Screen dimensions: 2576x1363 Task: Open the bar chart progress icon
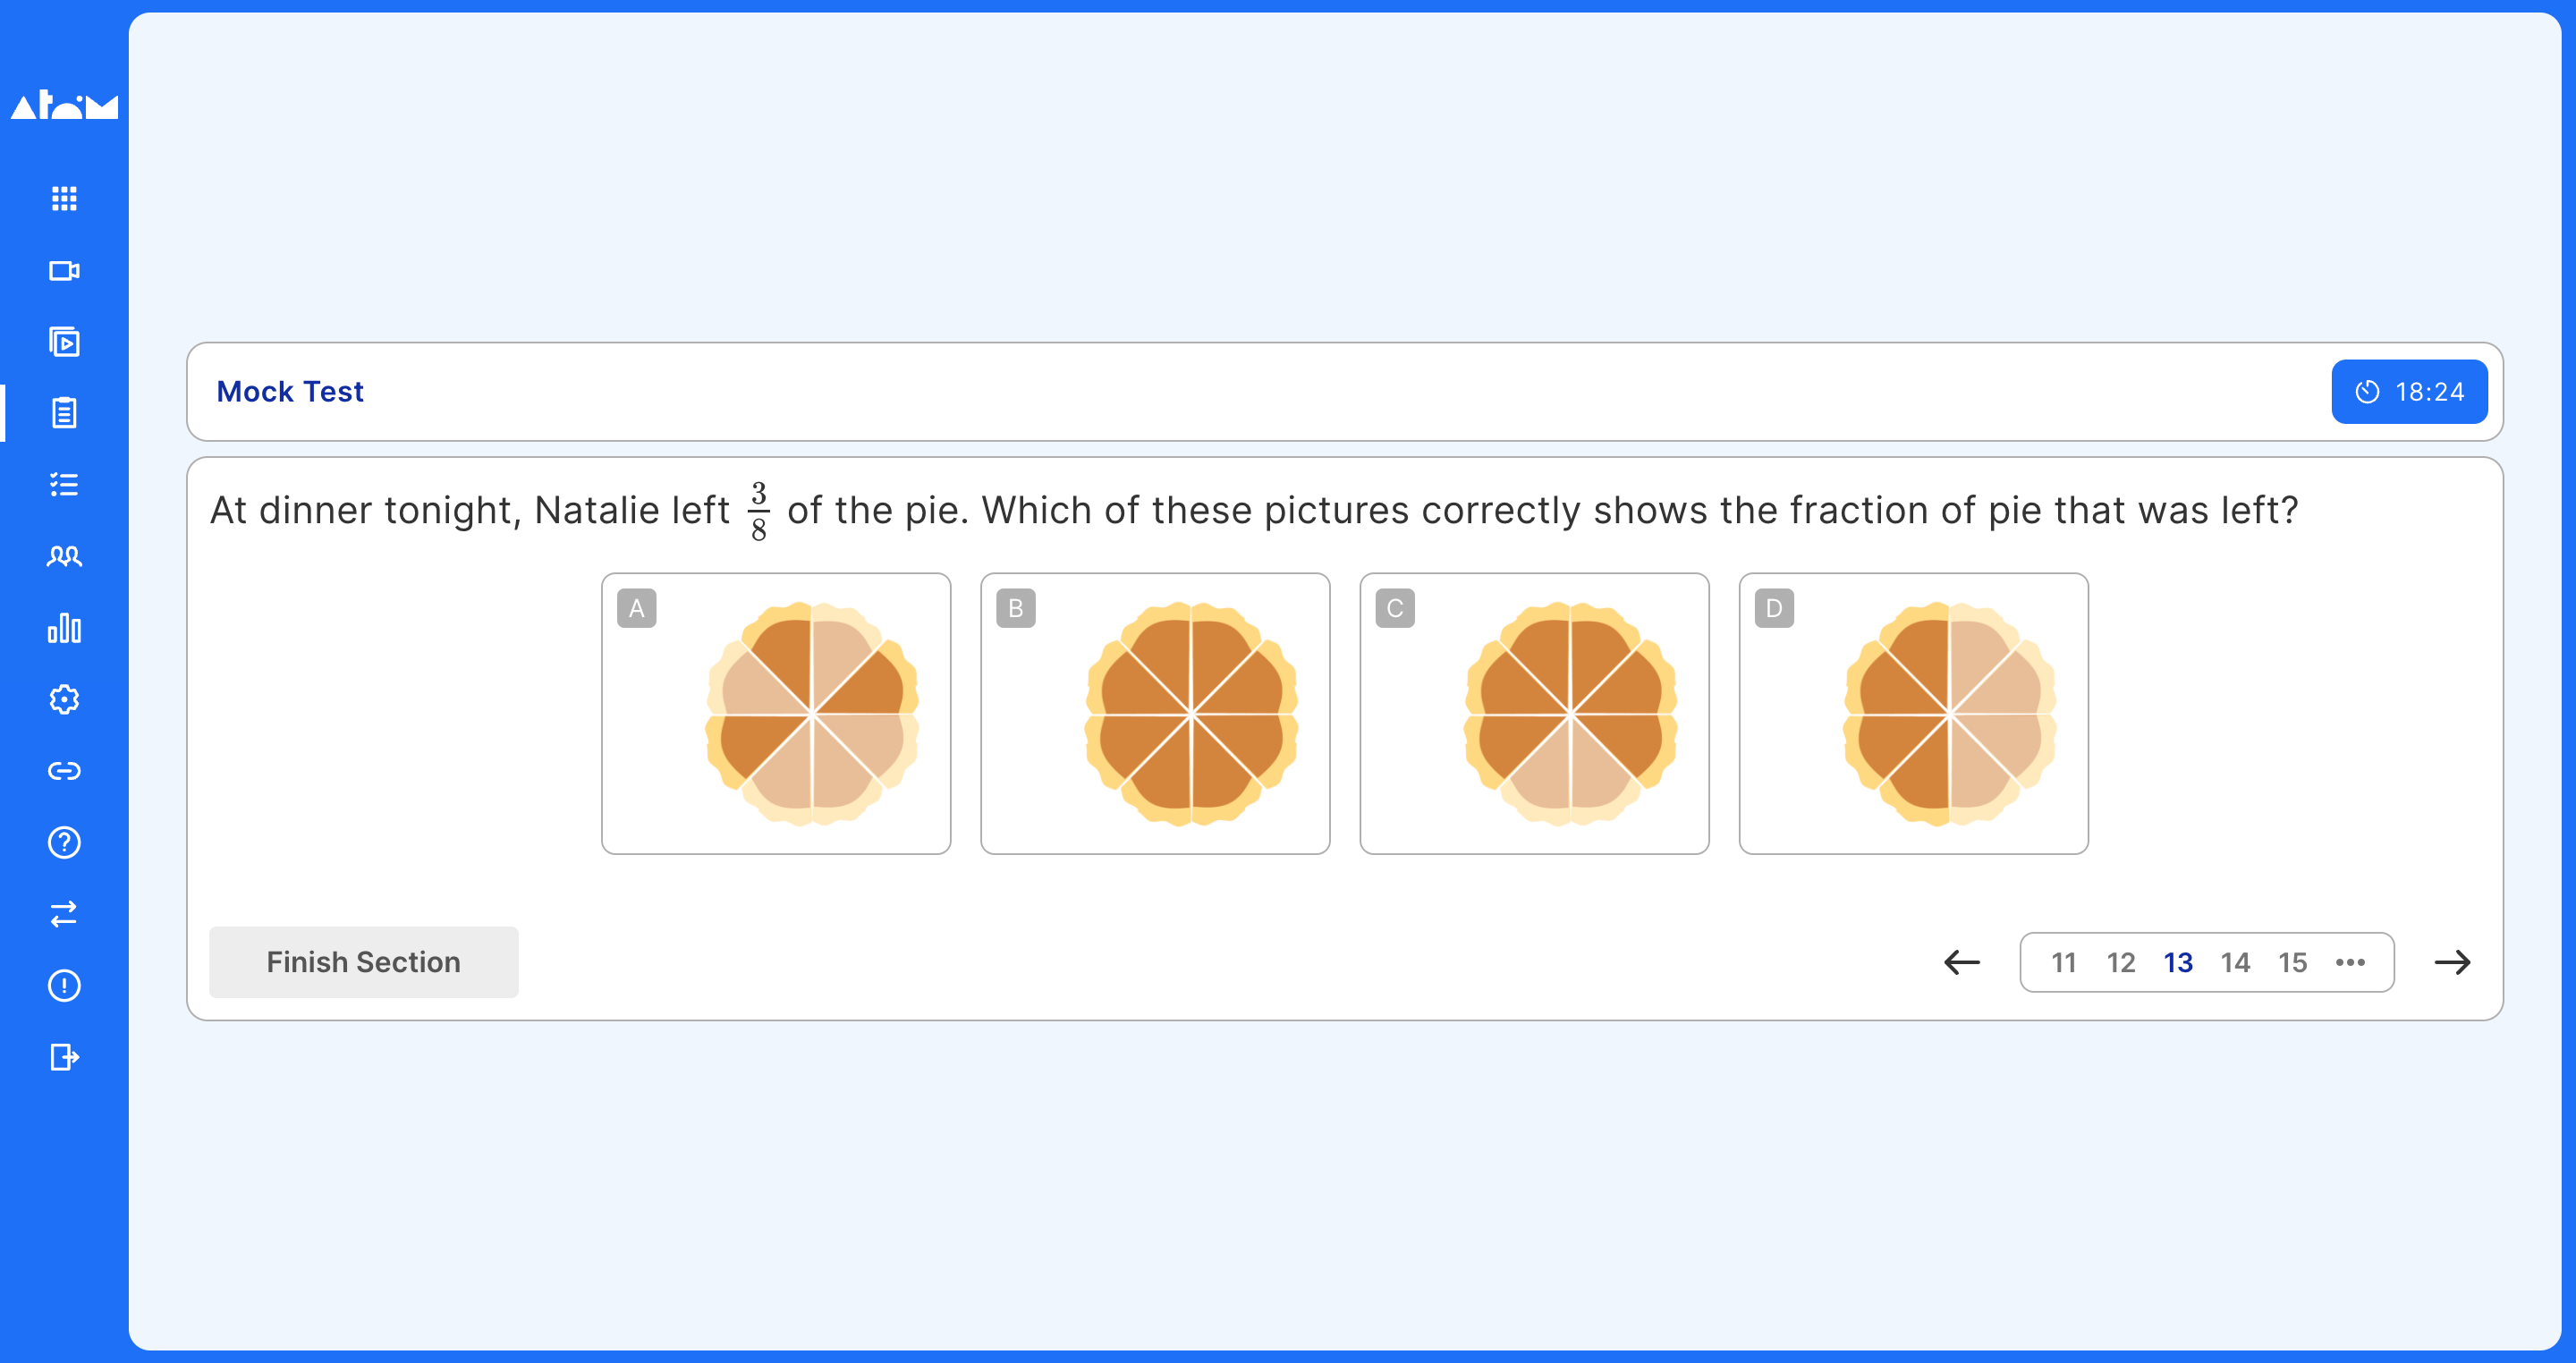pyautogui.click(x=64, y=628)
